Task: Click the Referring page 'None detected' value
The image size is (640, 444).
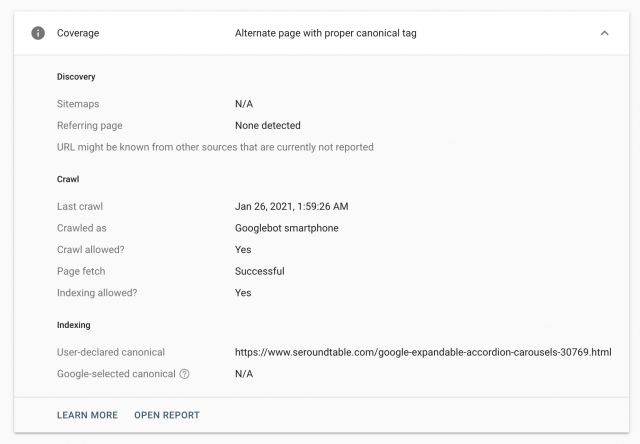Action: point(267,126)
